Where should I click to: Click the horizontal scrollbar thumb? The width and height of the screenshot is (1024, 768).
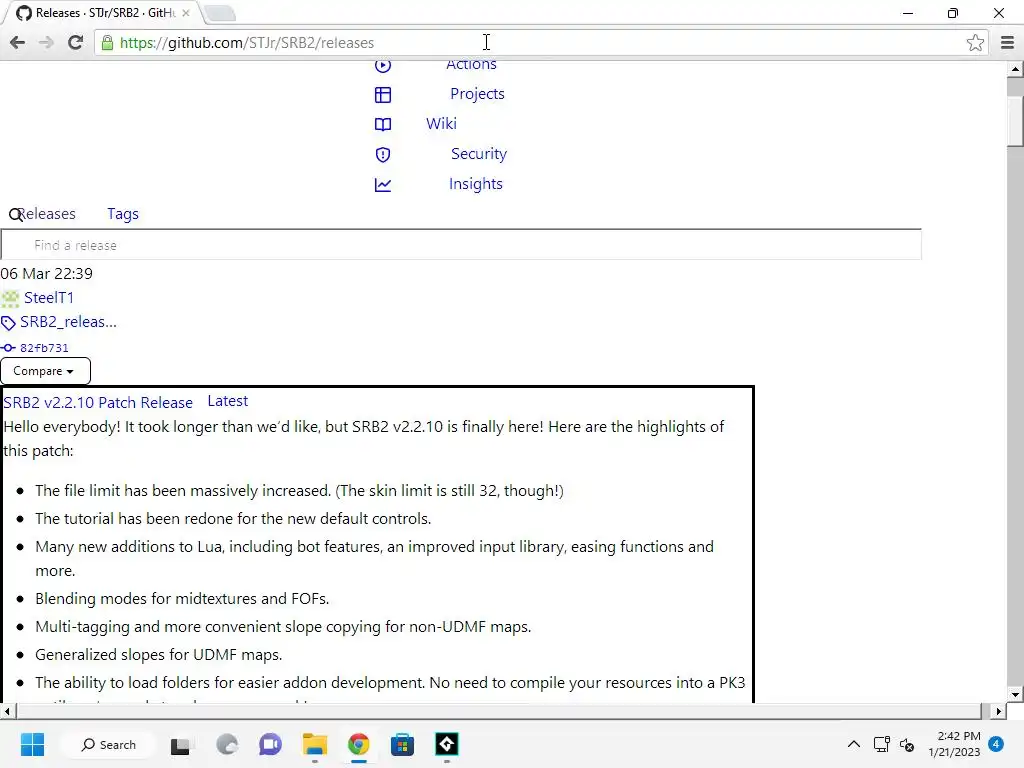click(x=498, y=711)
